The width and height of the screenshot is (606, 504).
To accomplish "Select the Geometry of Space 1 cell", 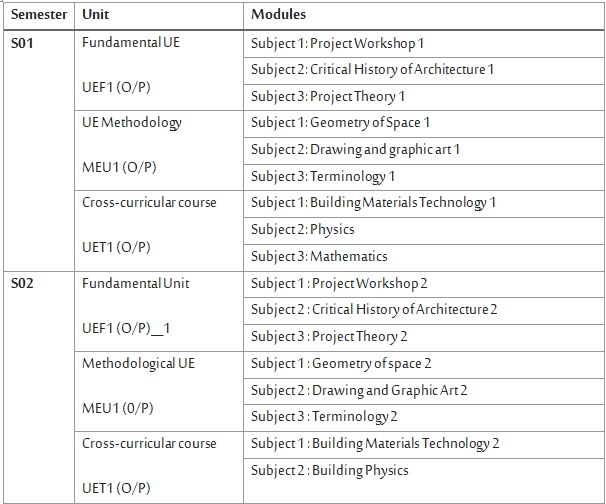I will click(341, 123).
